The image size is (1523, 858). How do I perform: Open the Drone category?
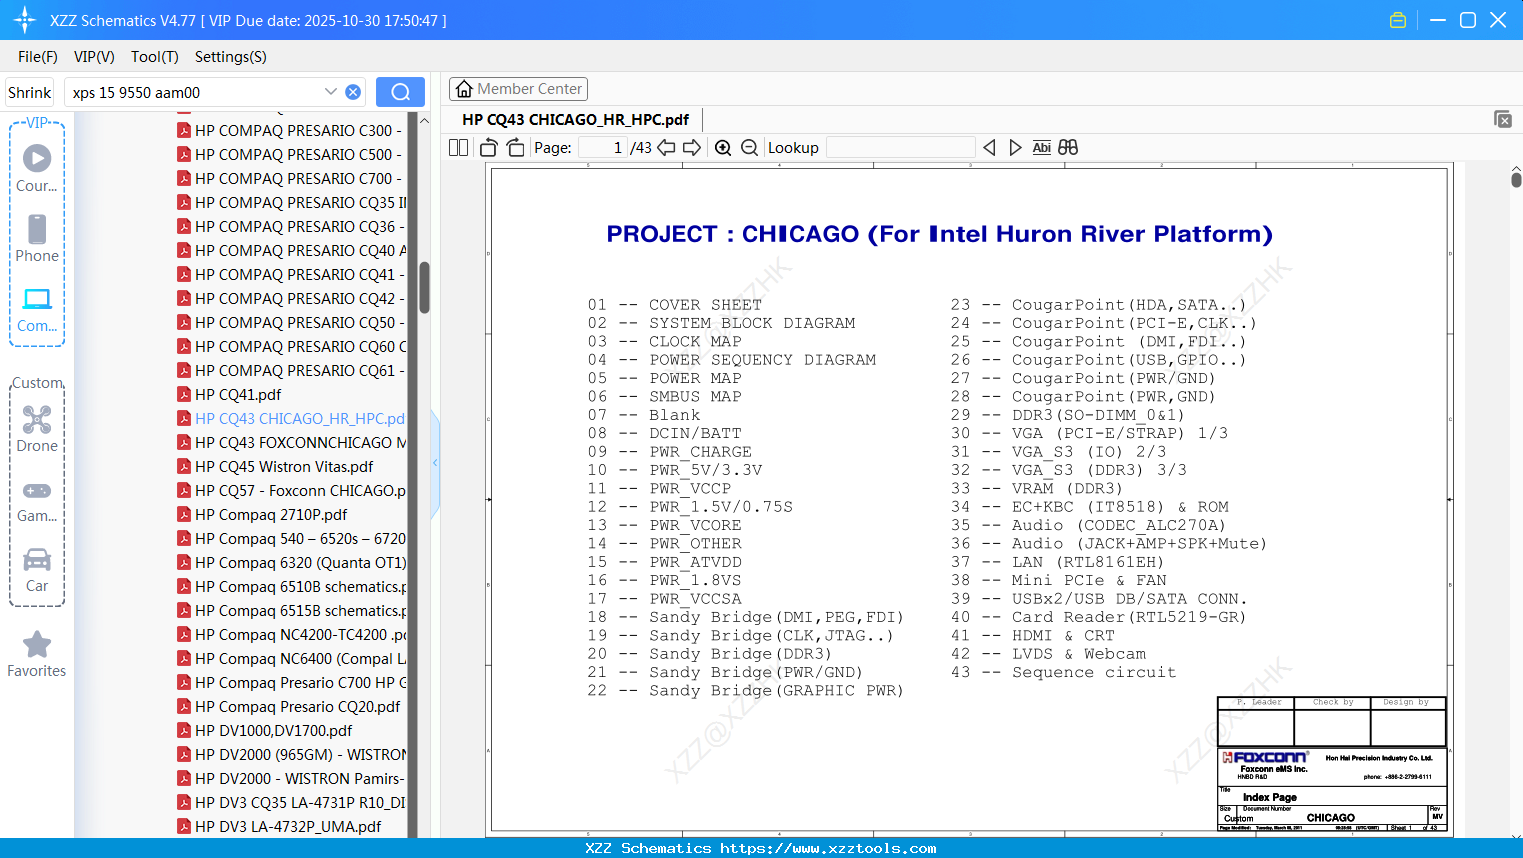click(37, 429)
